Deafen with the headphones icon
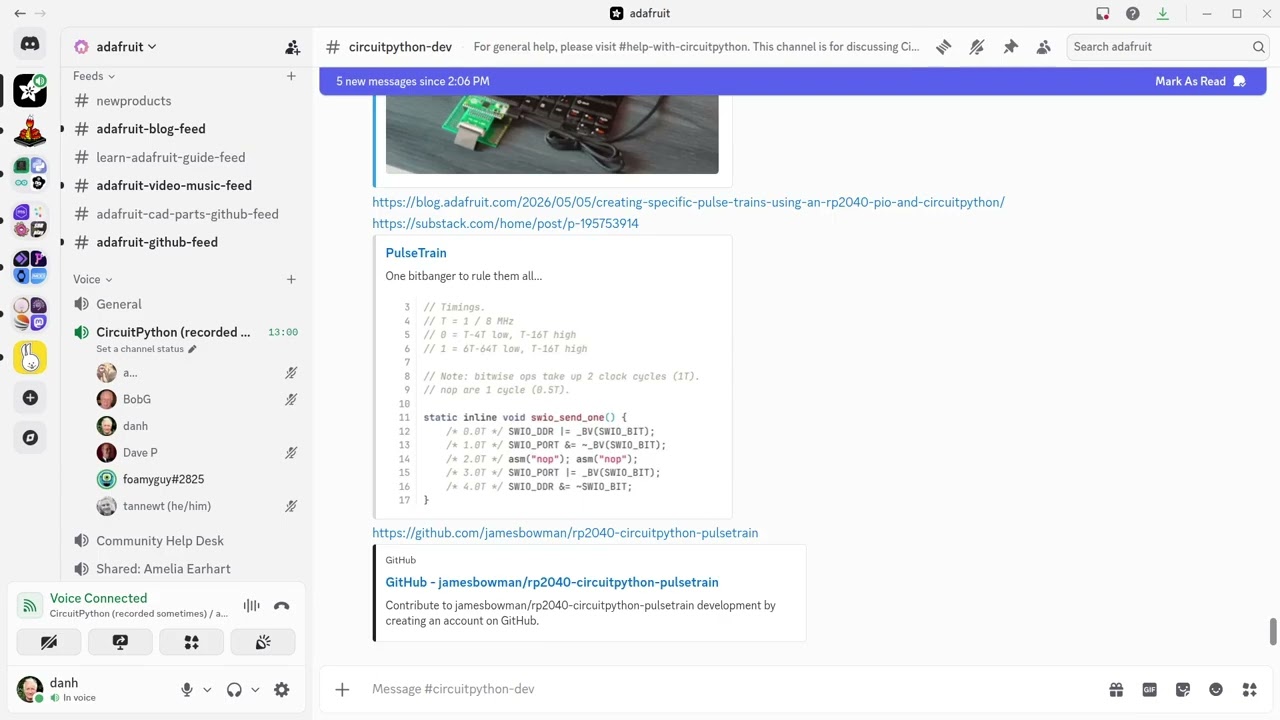This screenshot has width=1280, height=720. point(234,689)
